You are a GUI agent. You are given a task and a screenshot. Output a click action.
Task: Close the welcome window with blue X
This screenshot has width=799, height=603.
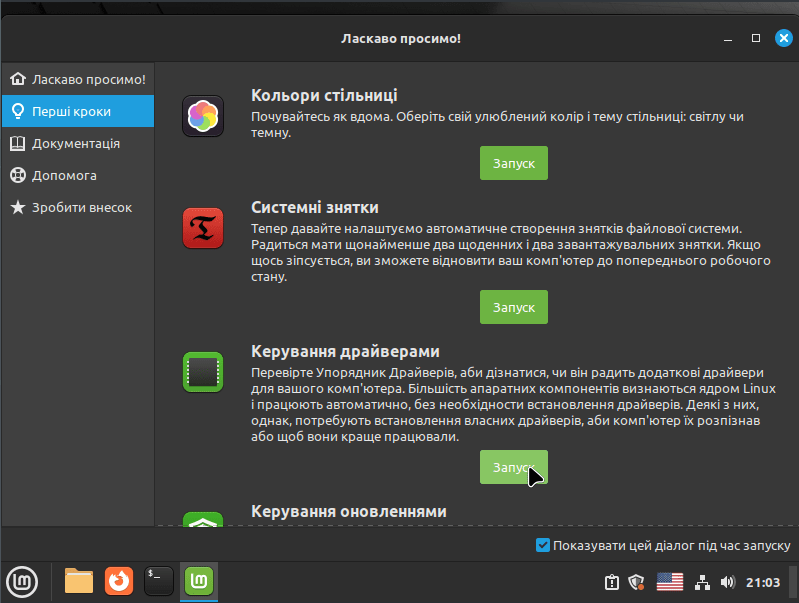[784, 38]
